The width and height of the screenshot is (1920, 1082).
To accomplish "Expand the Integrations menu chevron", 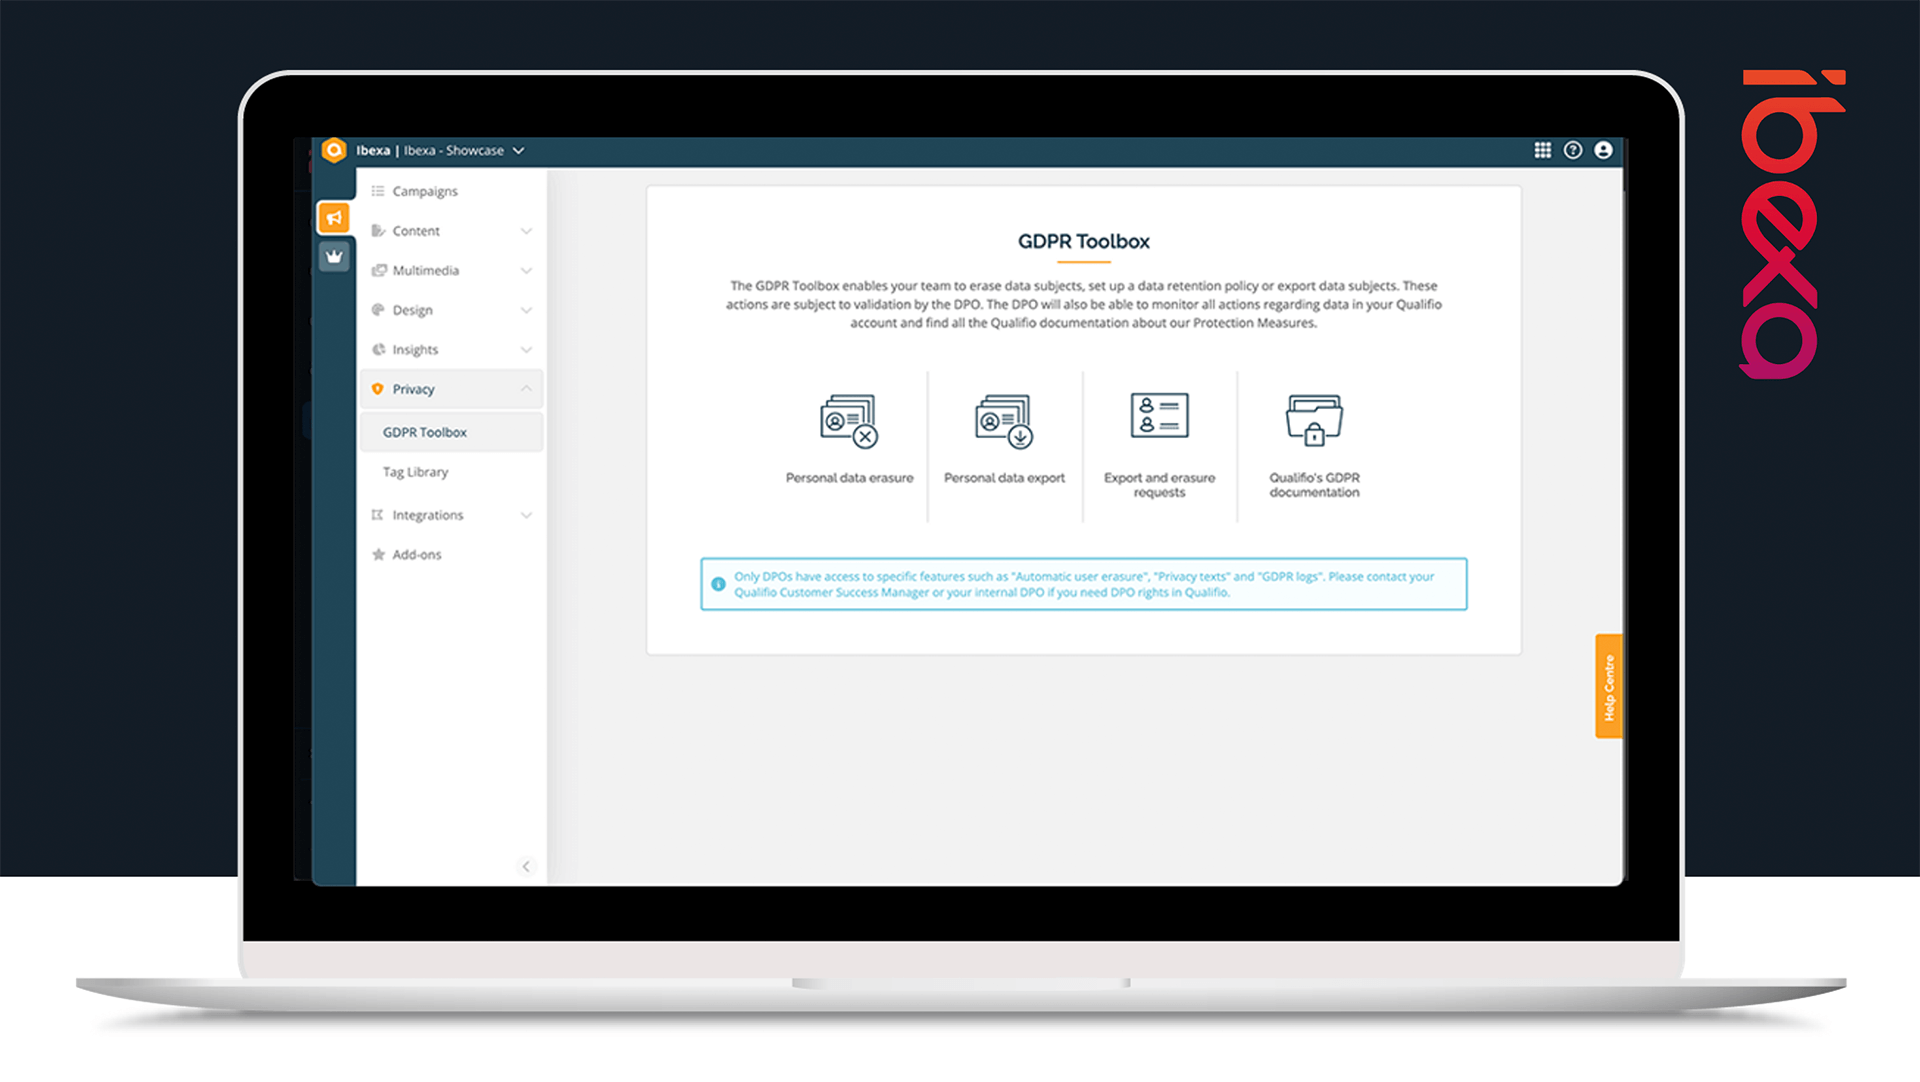I will [x=526, y=515].
